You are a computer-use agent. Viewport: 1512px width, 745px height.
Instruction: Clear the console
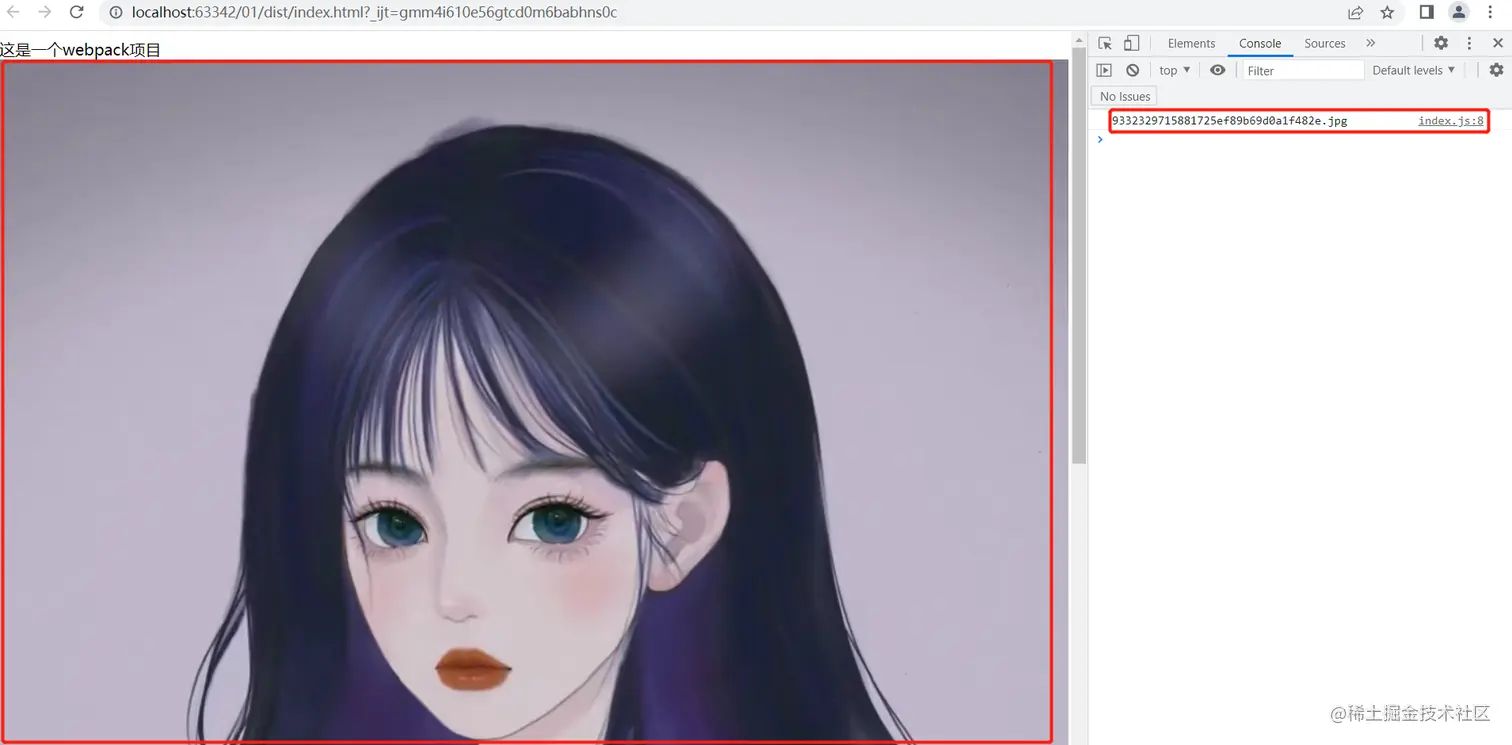tap(1133, 70)
